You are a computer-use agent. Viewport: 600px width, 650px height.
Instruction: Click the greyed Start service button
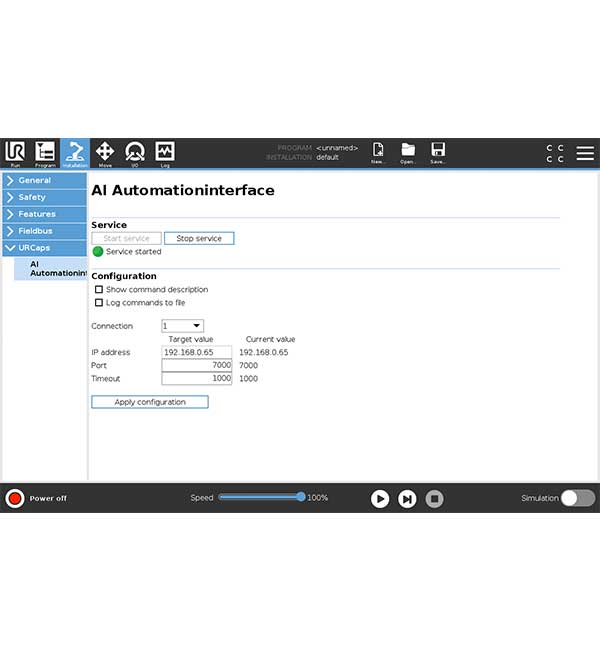[126, 238]
